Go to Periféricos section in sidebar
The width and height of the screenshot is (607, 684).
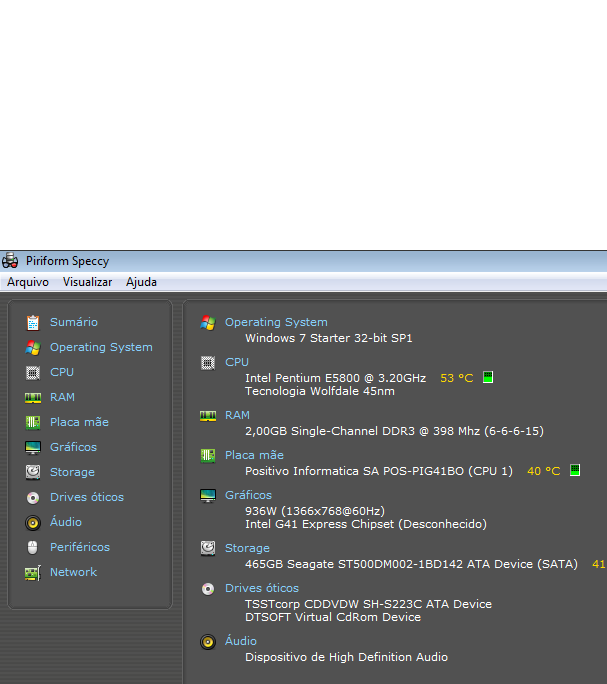80,547
